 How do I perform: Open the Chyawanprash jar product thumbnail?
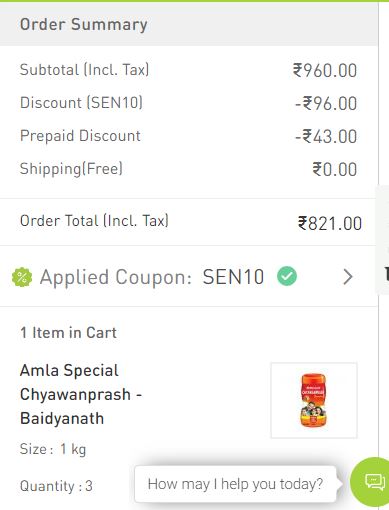click(314, 400)
